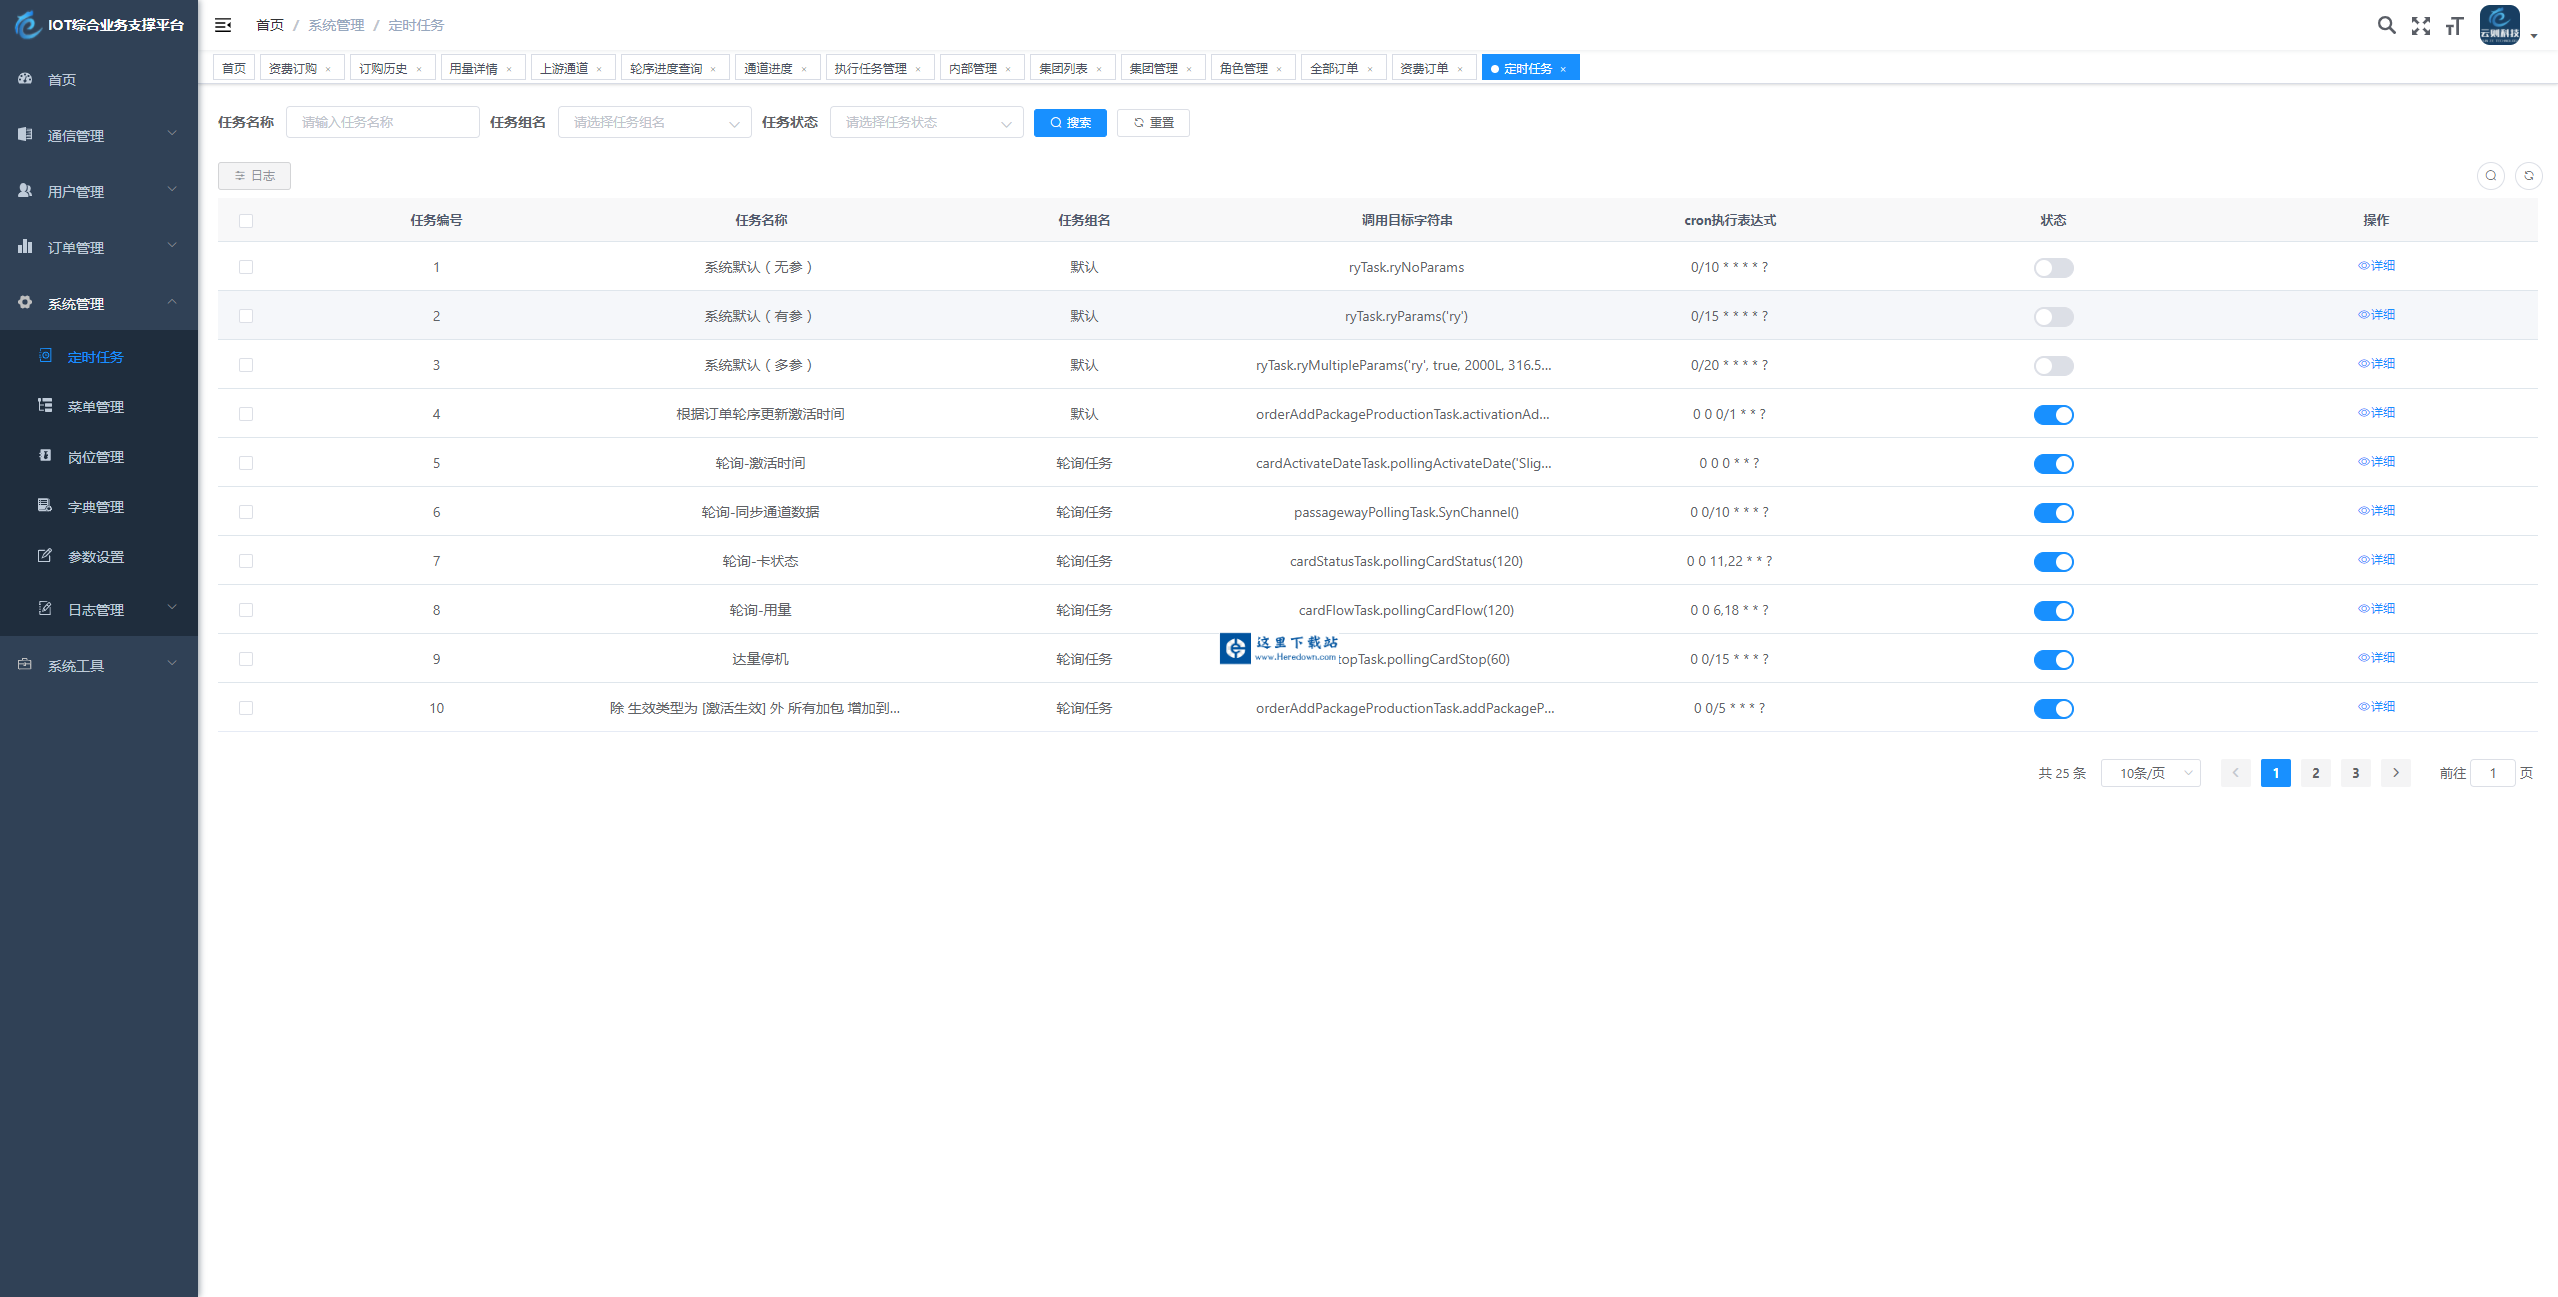Click the sidebar collapse hamburger icon

click(x=223, y=25)
